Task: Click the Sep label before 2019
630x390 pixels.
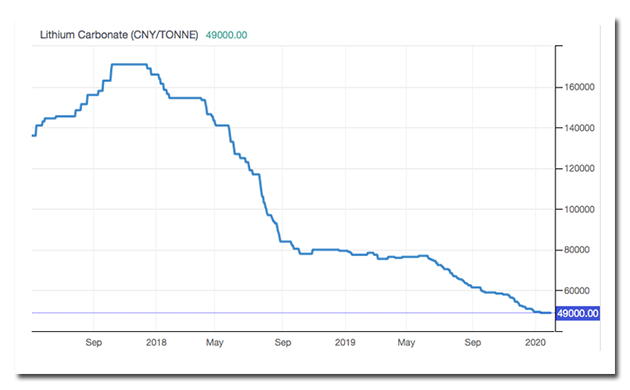Action: 283,342
